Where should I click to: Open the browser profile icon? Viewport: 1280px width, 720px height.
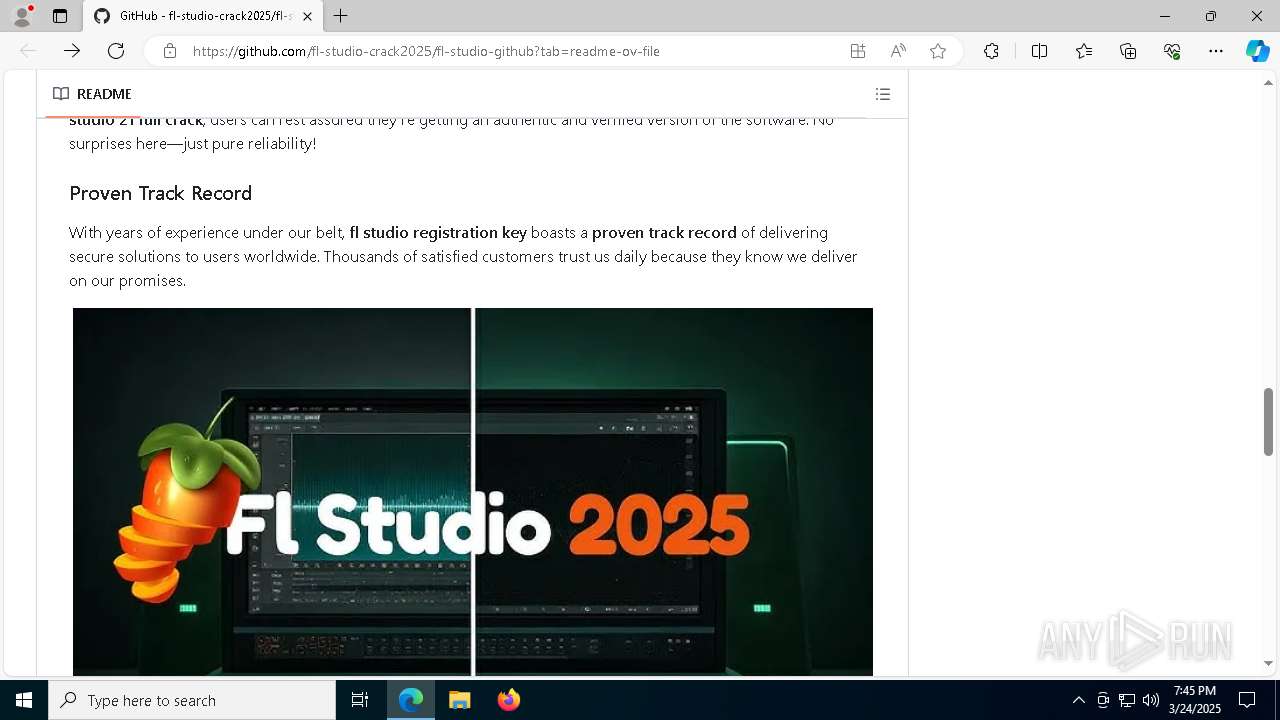tap(22, 16)
